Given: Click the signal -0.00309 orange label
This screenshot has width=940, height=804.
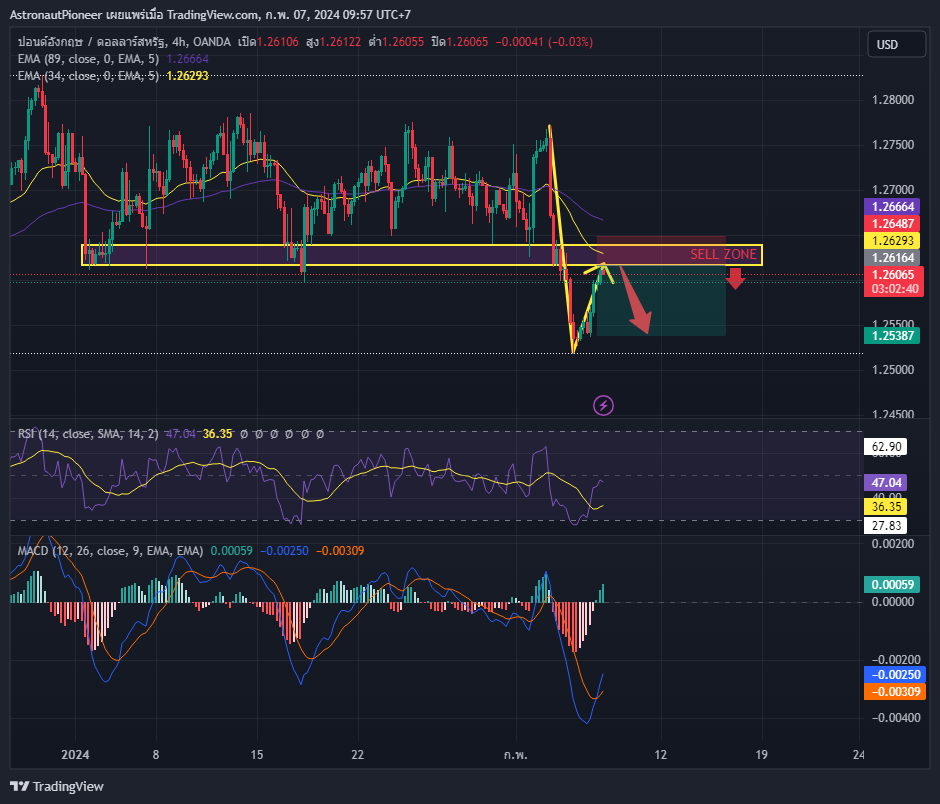Looking at the screenshot, I should coord(894,691).
